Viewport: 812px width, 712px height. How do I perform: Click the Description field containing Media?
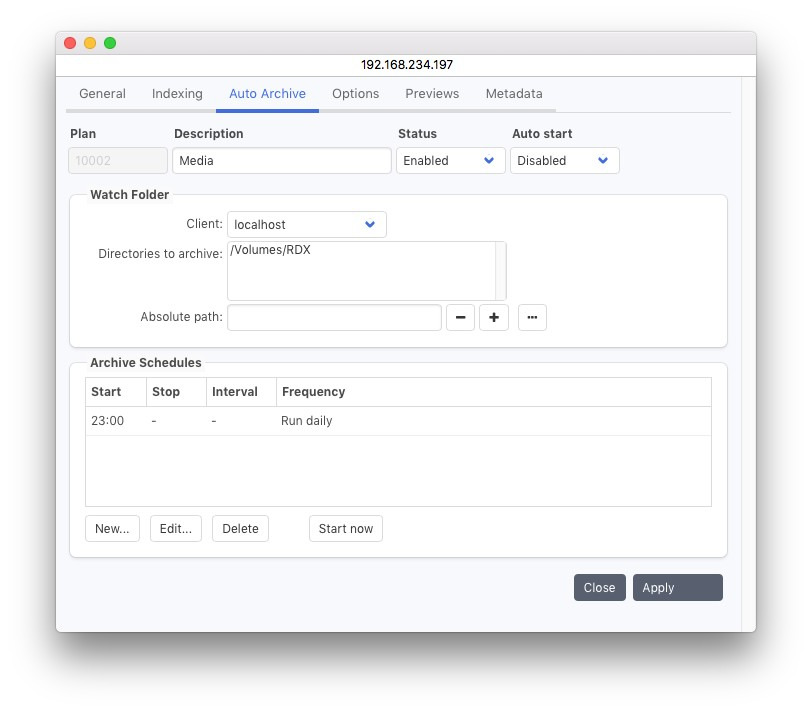point(281,161)
